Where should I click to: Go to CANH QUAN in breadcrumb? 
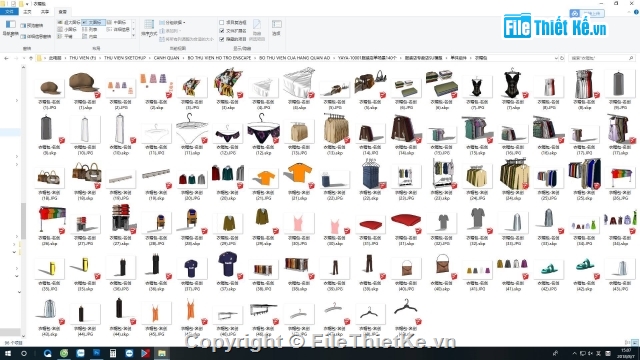coord(166,58)
